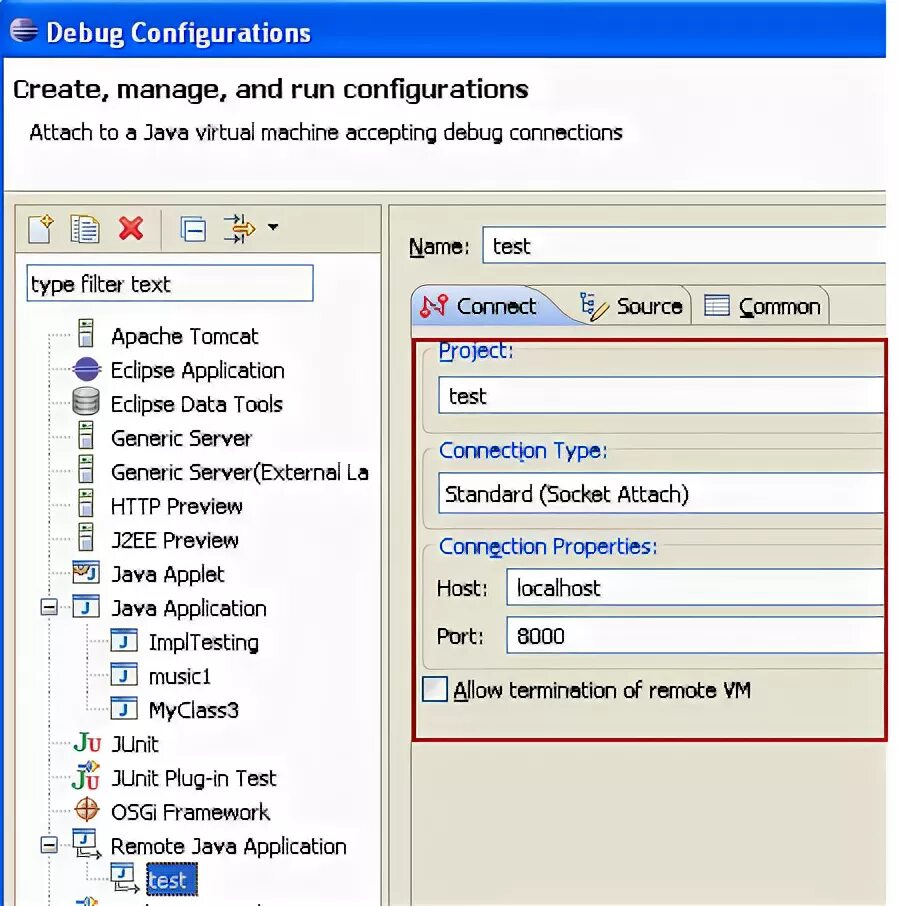898x906 pixels.
Task: Select the MyClass3 configuration
Action: [194, 710]
